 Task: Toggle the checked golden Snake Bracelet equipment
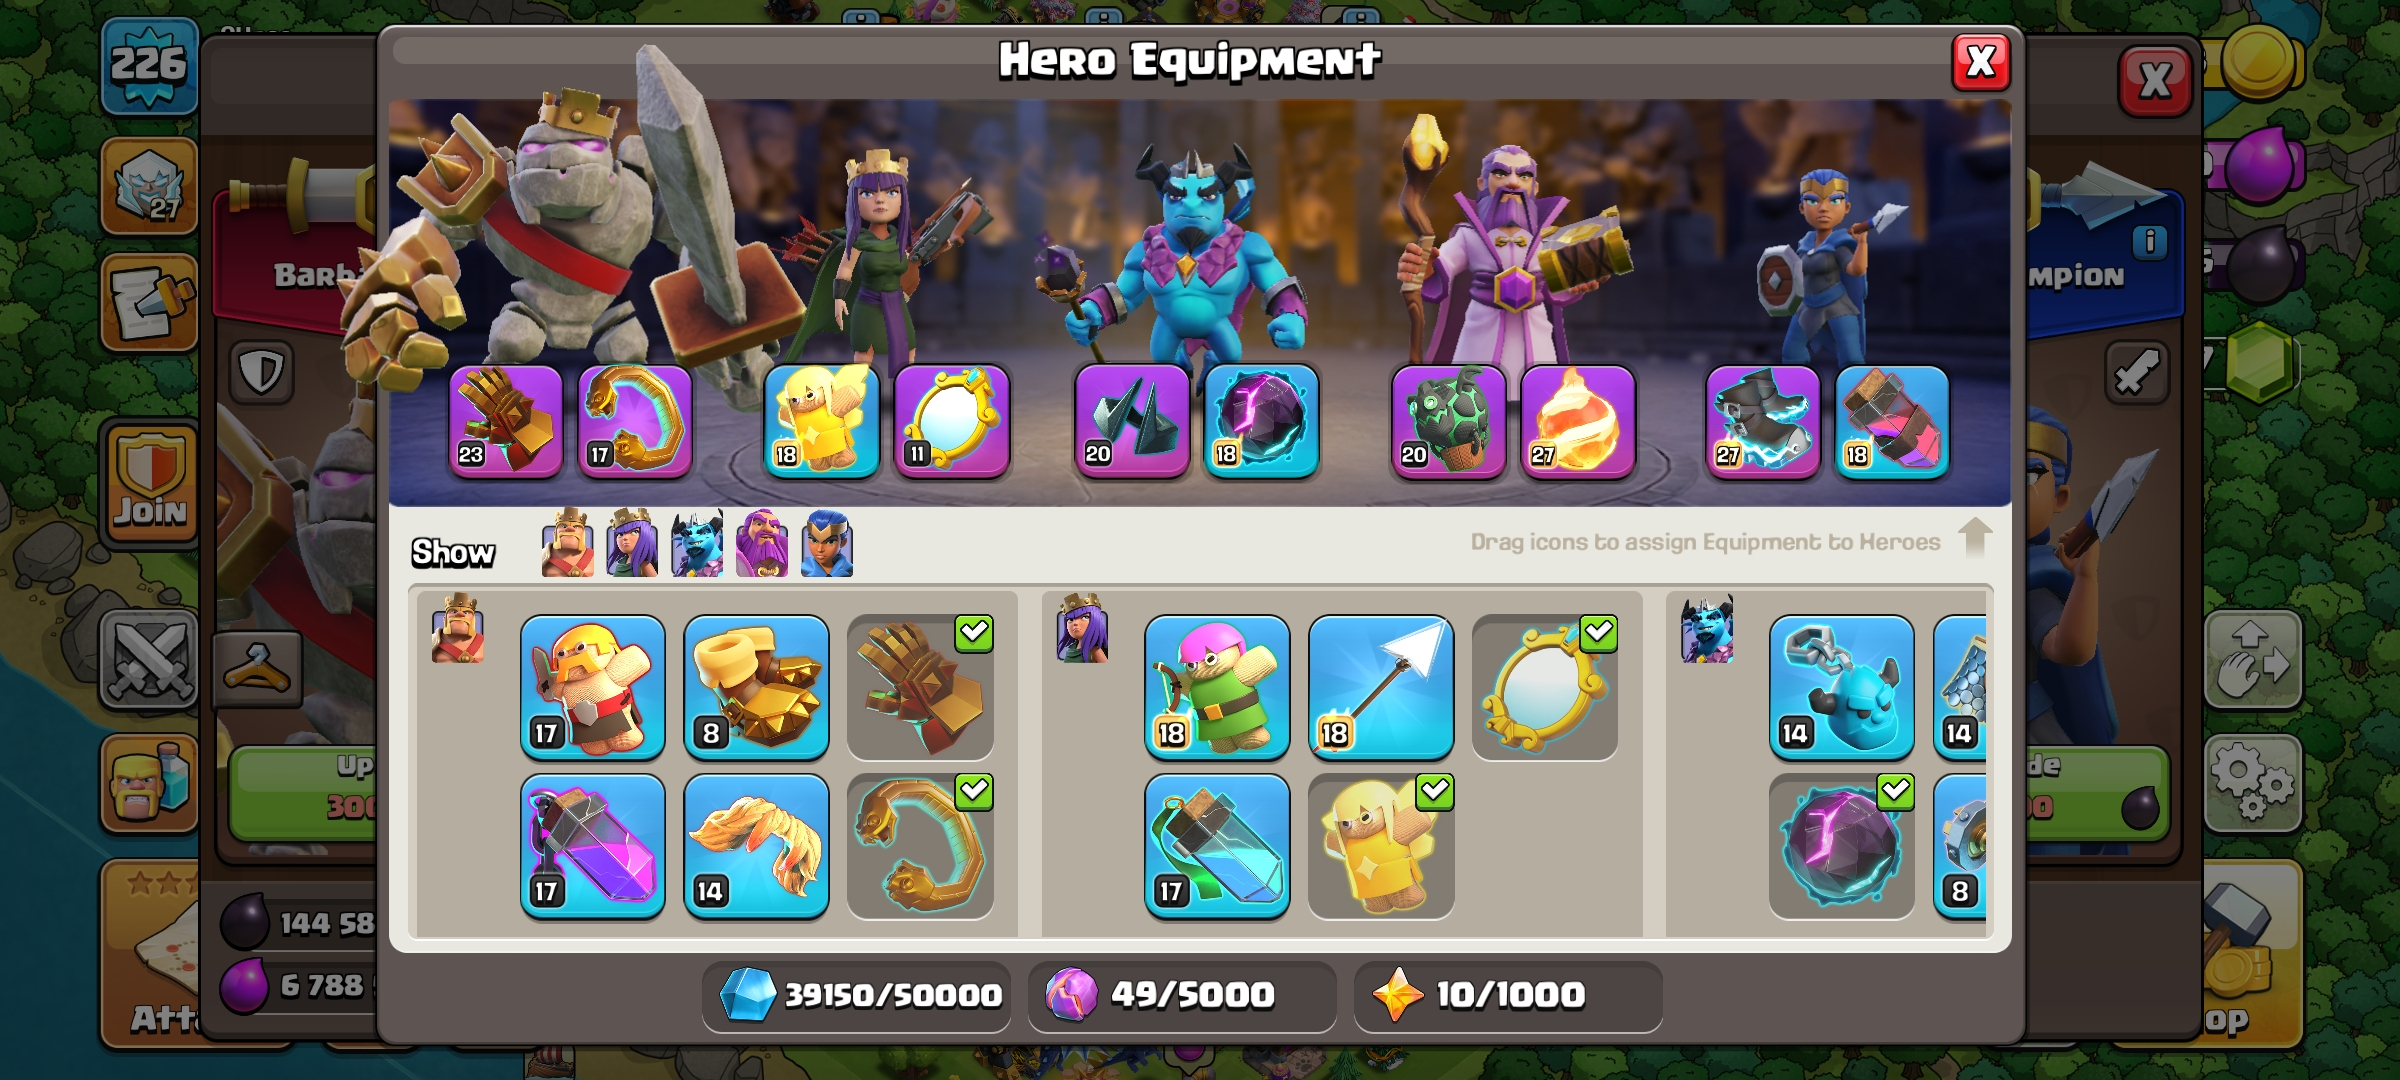(920, 846)
